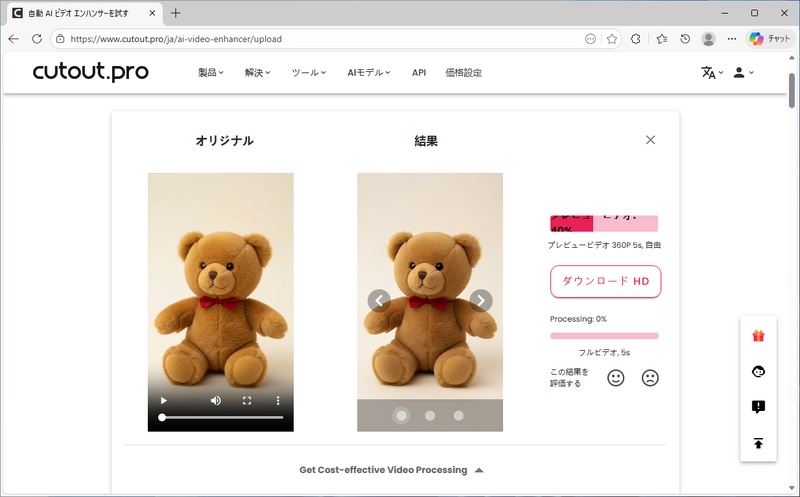The width and height of the screenshot is (800, 497).
Task: Select the third result carousel dot
Action: click(459, 416)
